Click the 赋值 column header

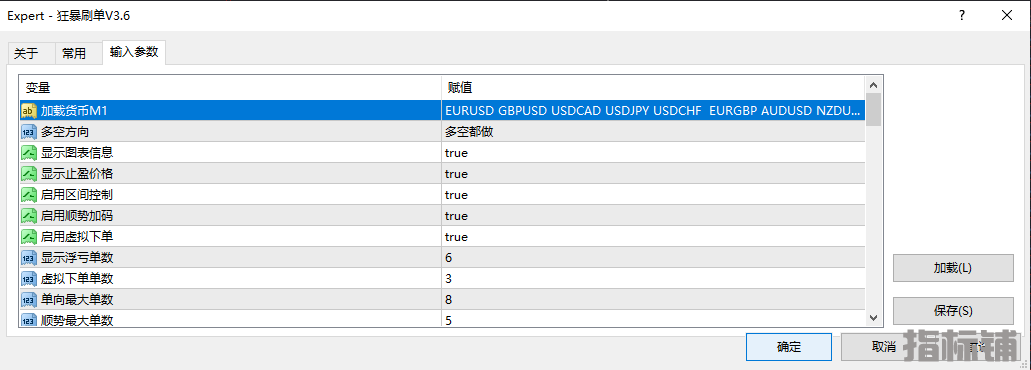click(654, 87)
